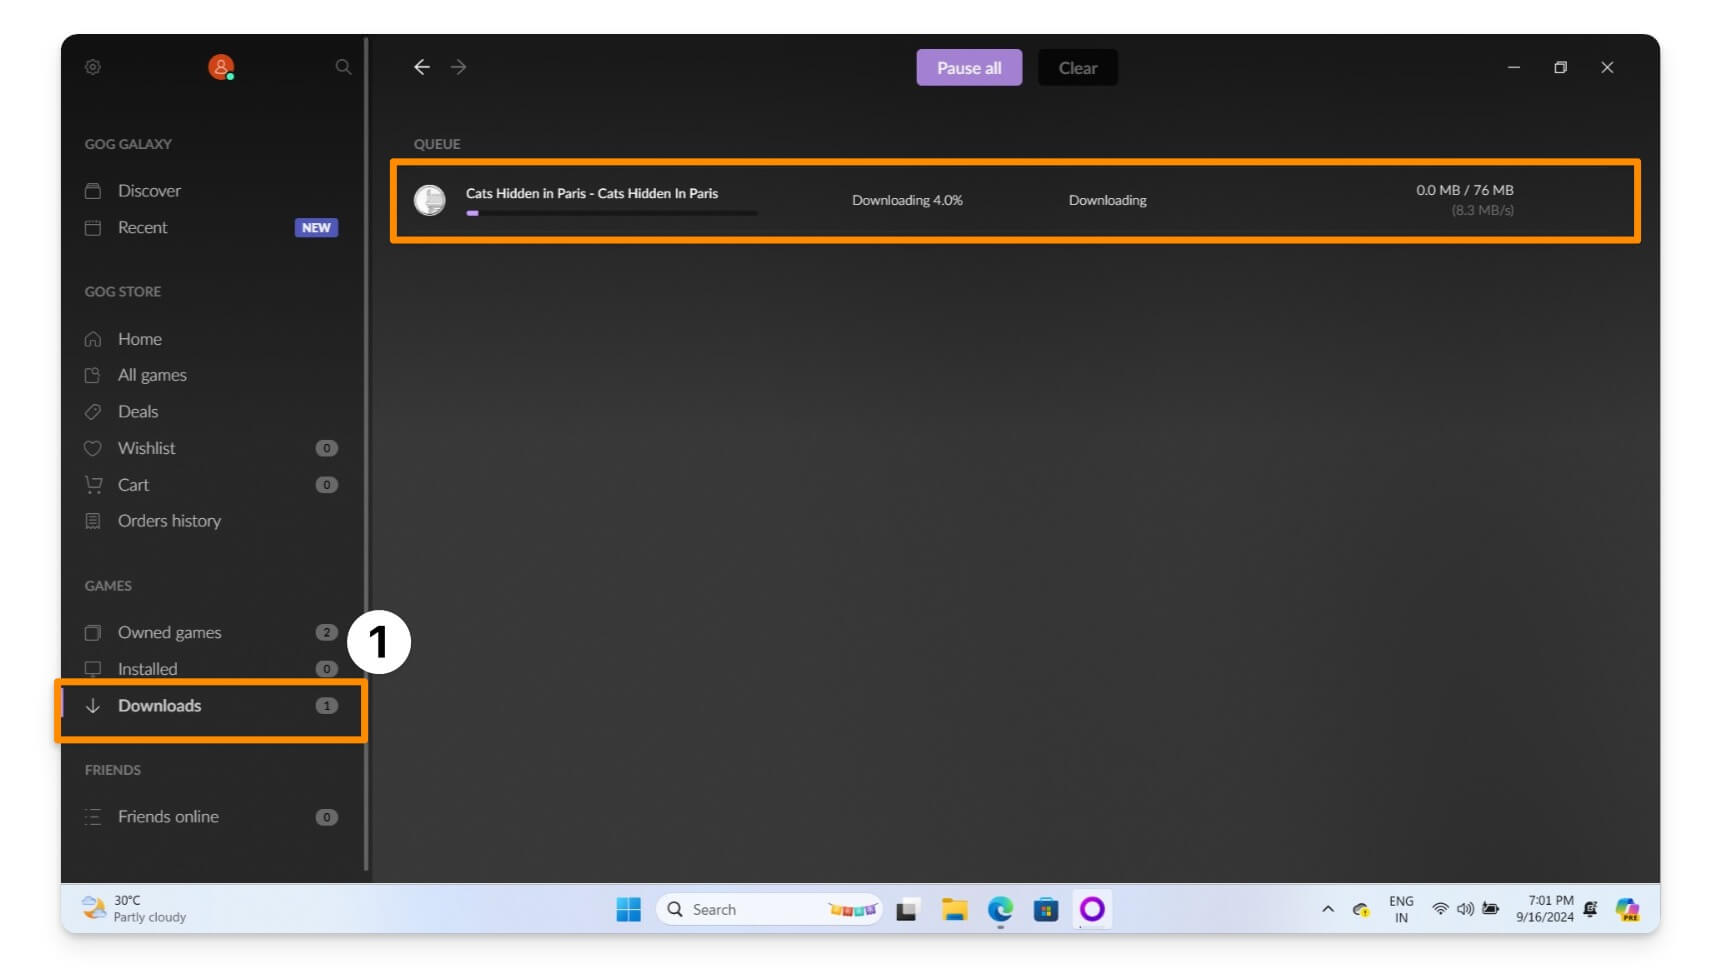Click the Installed games monitor icon
1721x968 pixels.
(93, 668)
